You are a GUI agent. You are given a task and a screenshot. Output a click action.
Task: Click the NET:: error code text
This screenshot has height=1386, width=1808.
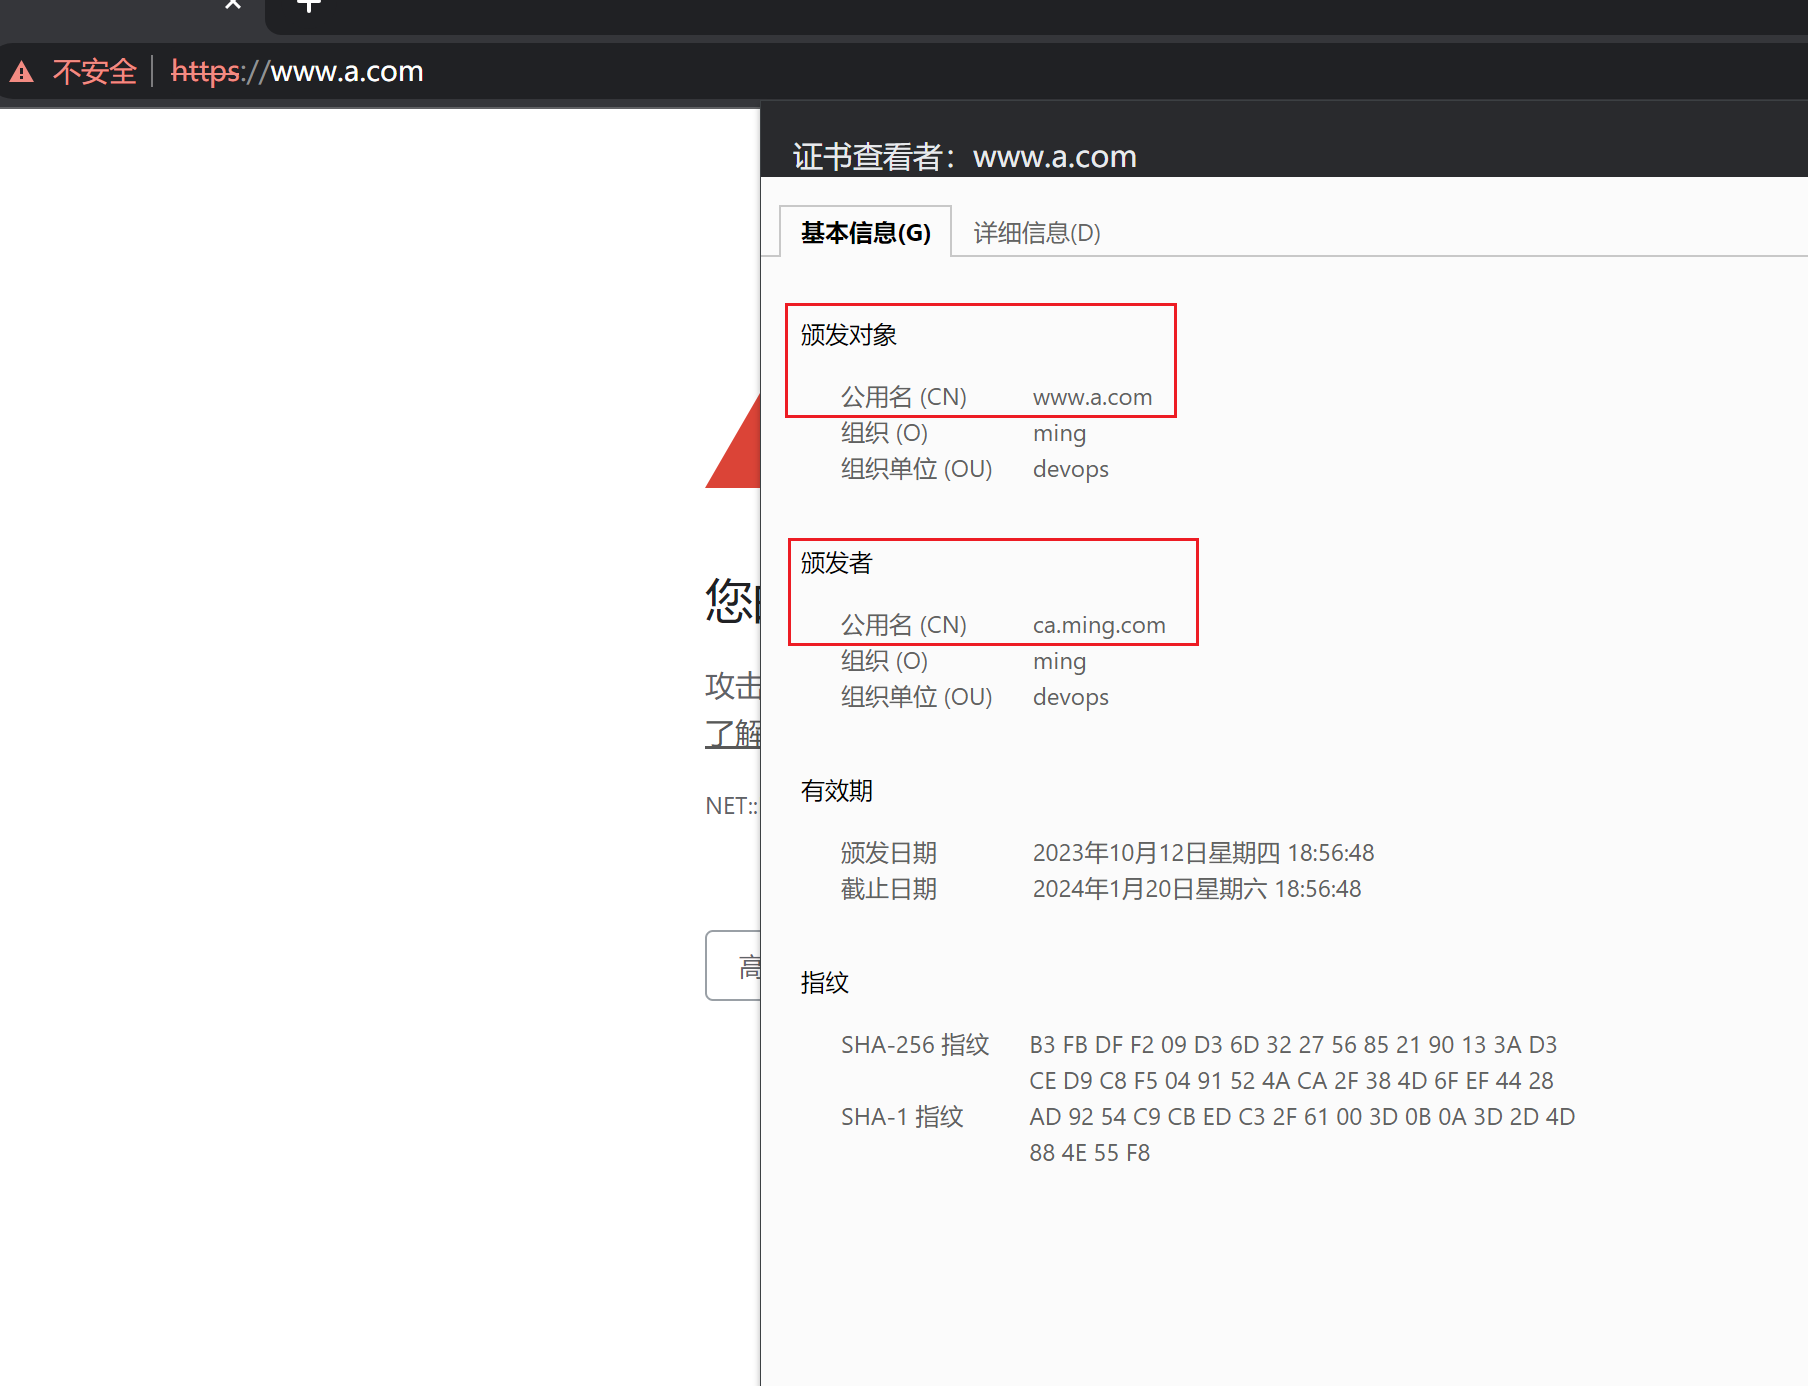(x=731, y=806)
